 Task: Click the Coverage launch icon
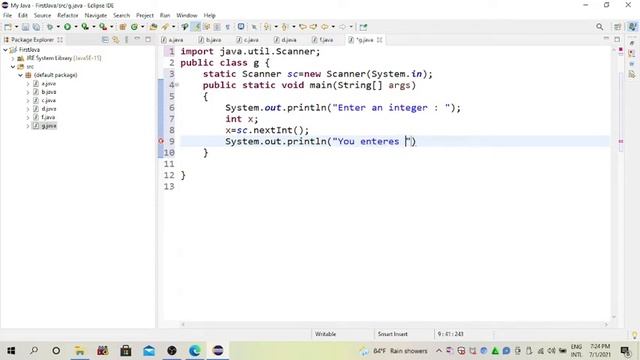(x=85, y=27)
